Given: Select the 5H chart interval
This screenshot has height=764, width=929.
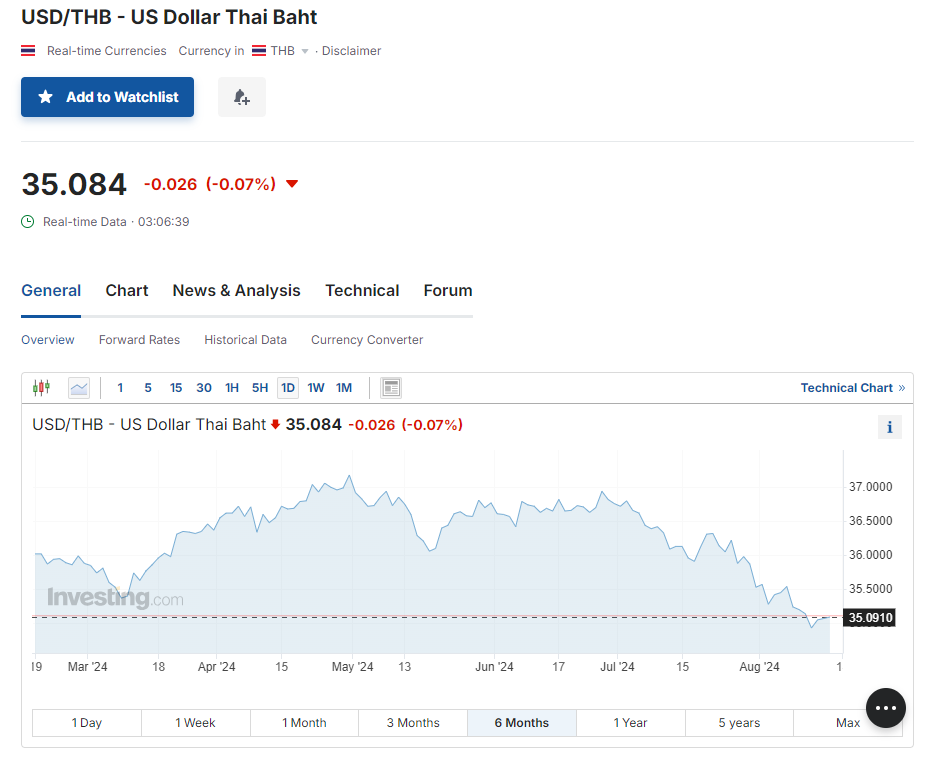Looking at the screenshot, I should click(260, 388).
